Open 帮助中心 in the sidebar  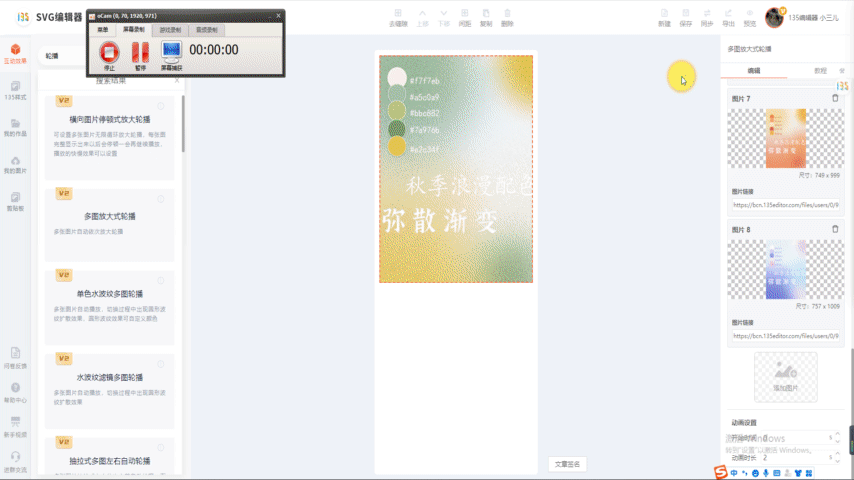coord(15,393)
